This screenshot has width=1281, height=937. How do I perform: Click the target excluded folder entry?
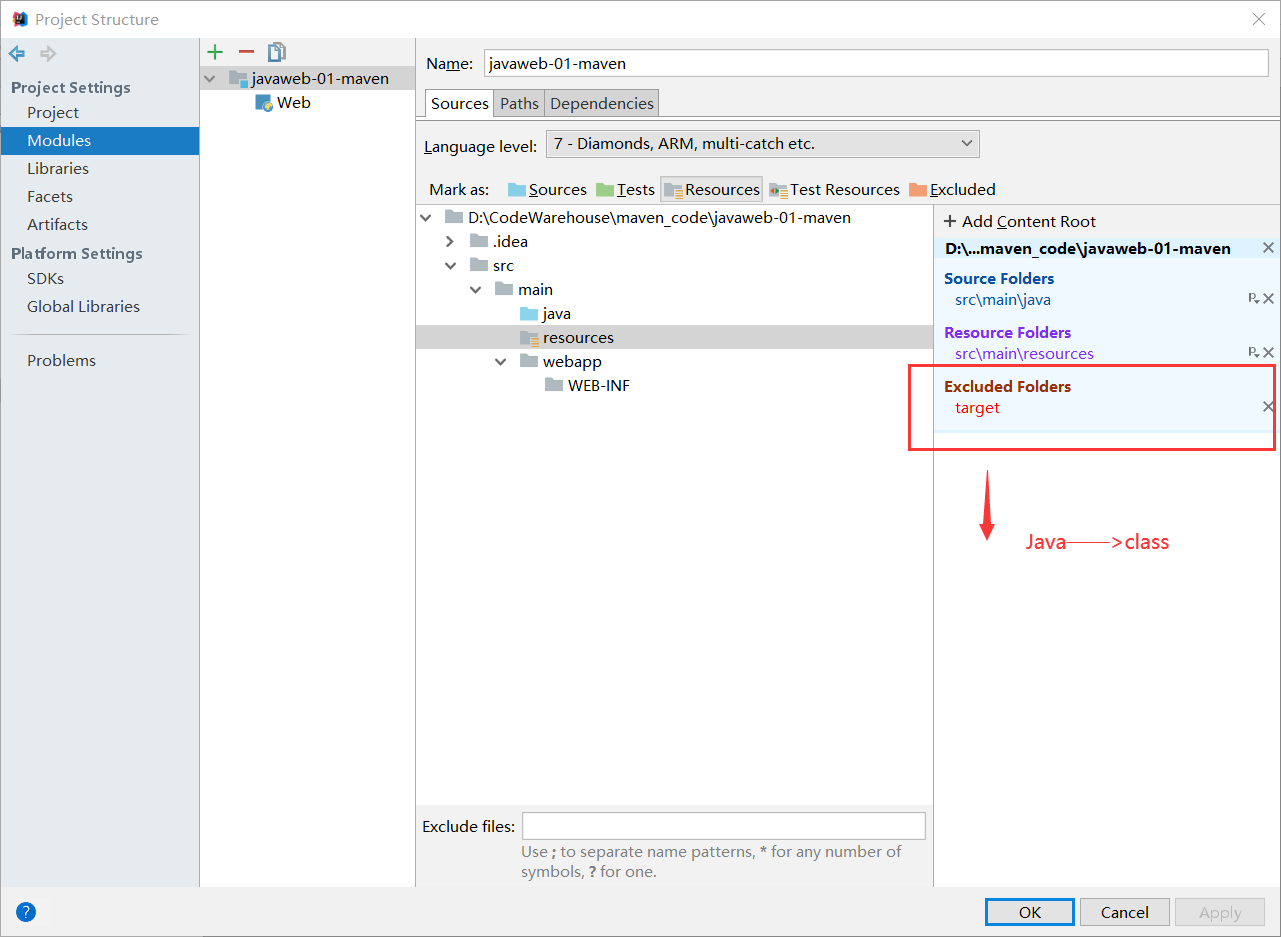(x=977, y=408)
